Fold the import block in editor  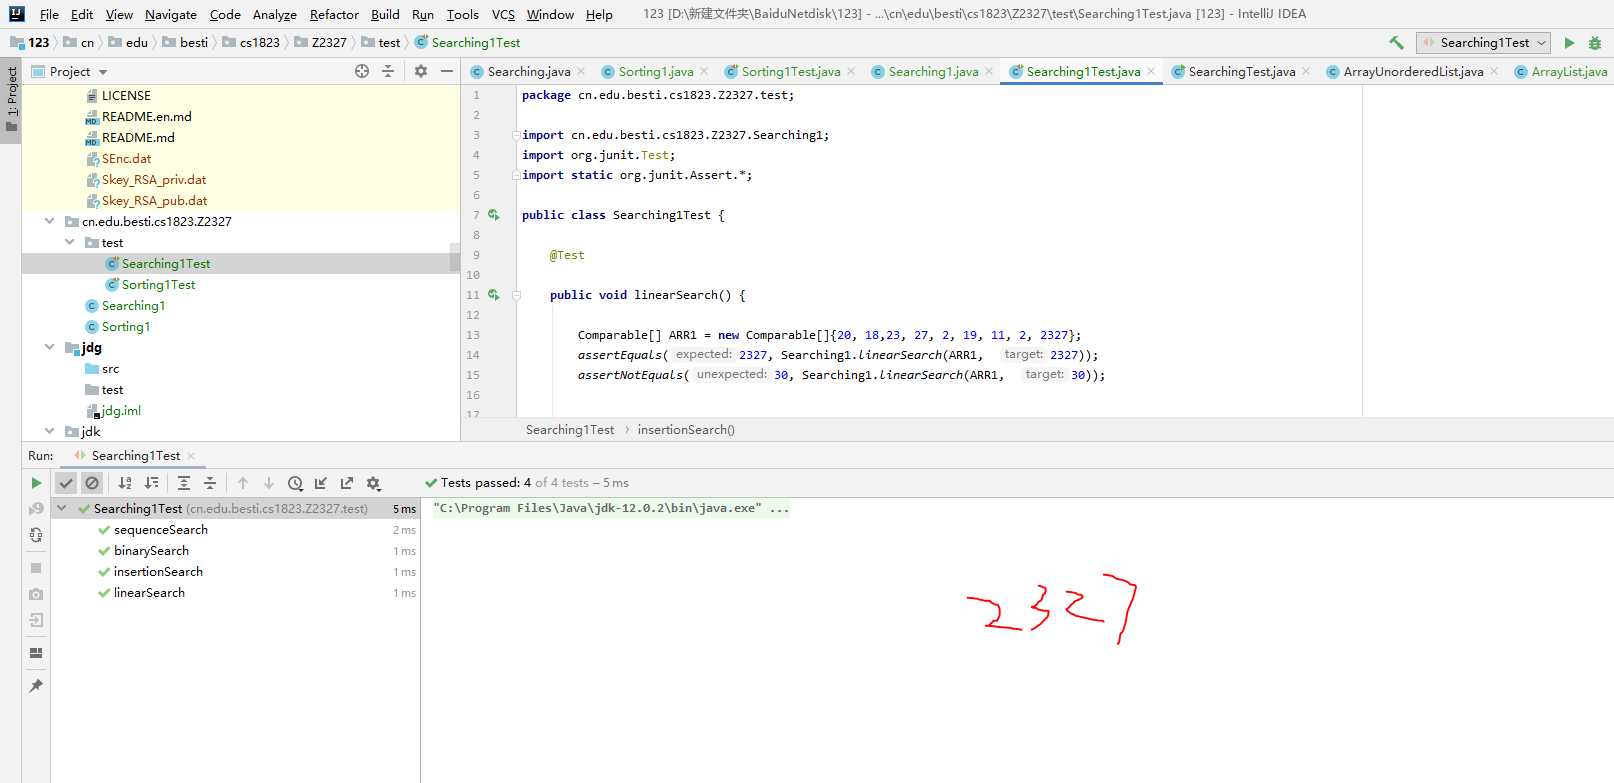tap(516, 135)
